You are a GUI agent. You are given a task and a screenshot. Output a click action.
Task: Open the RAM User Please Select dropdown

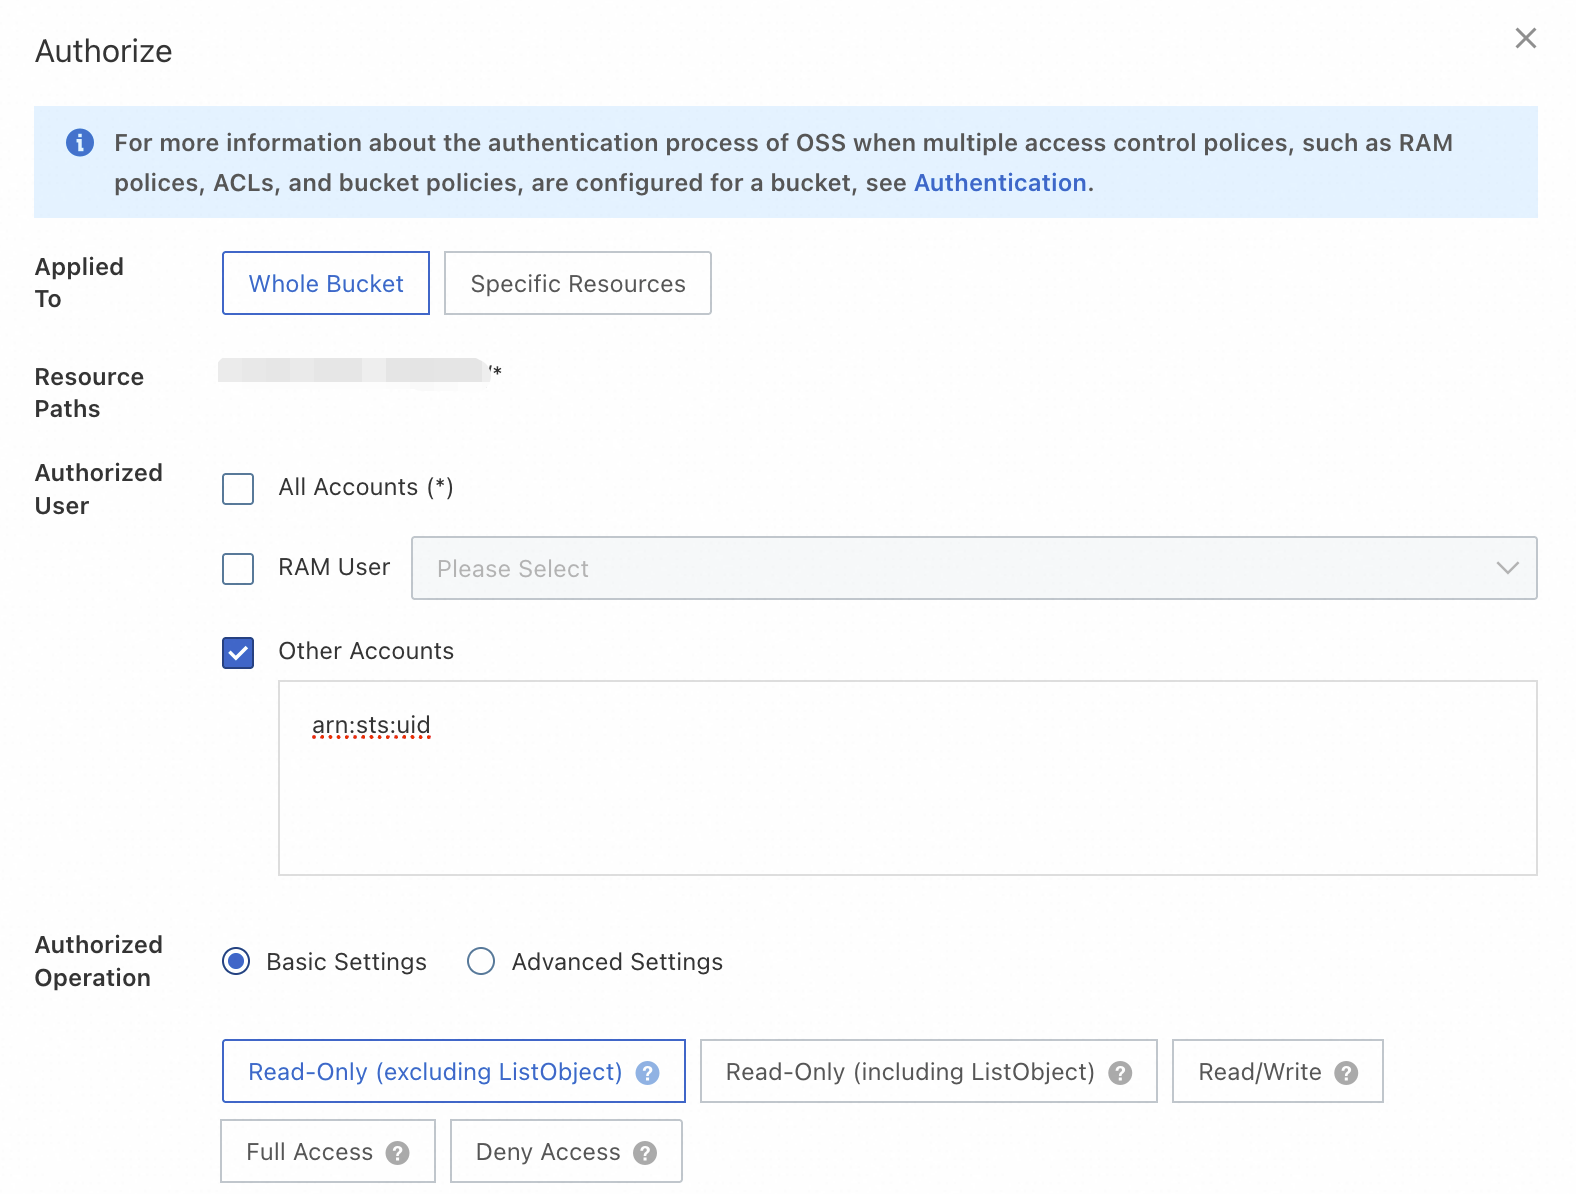coord(960,568)
